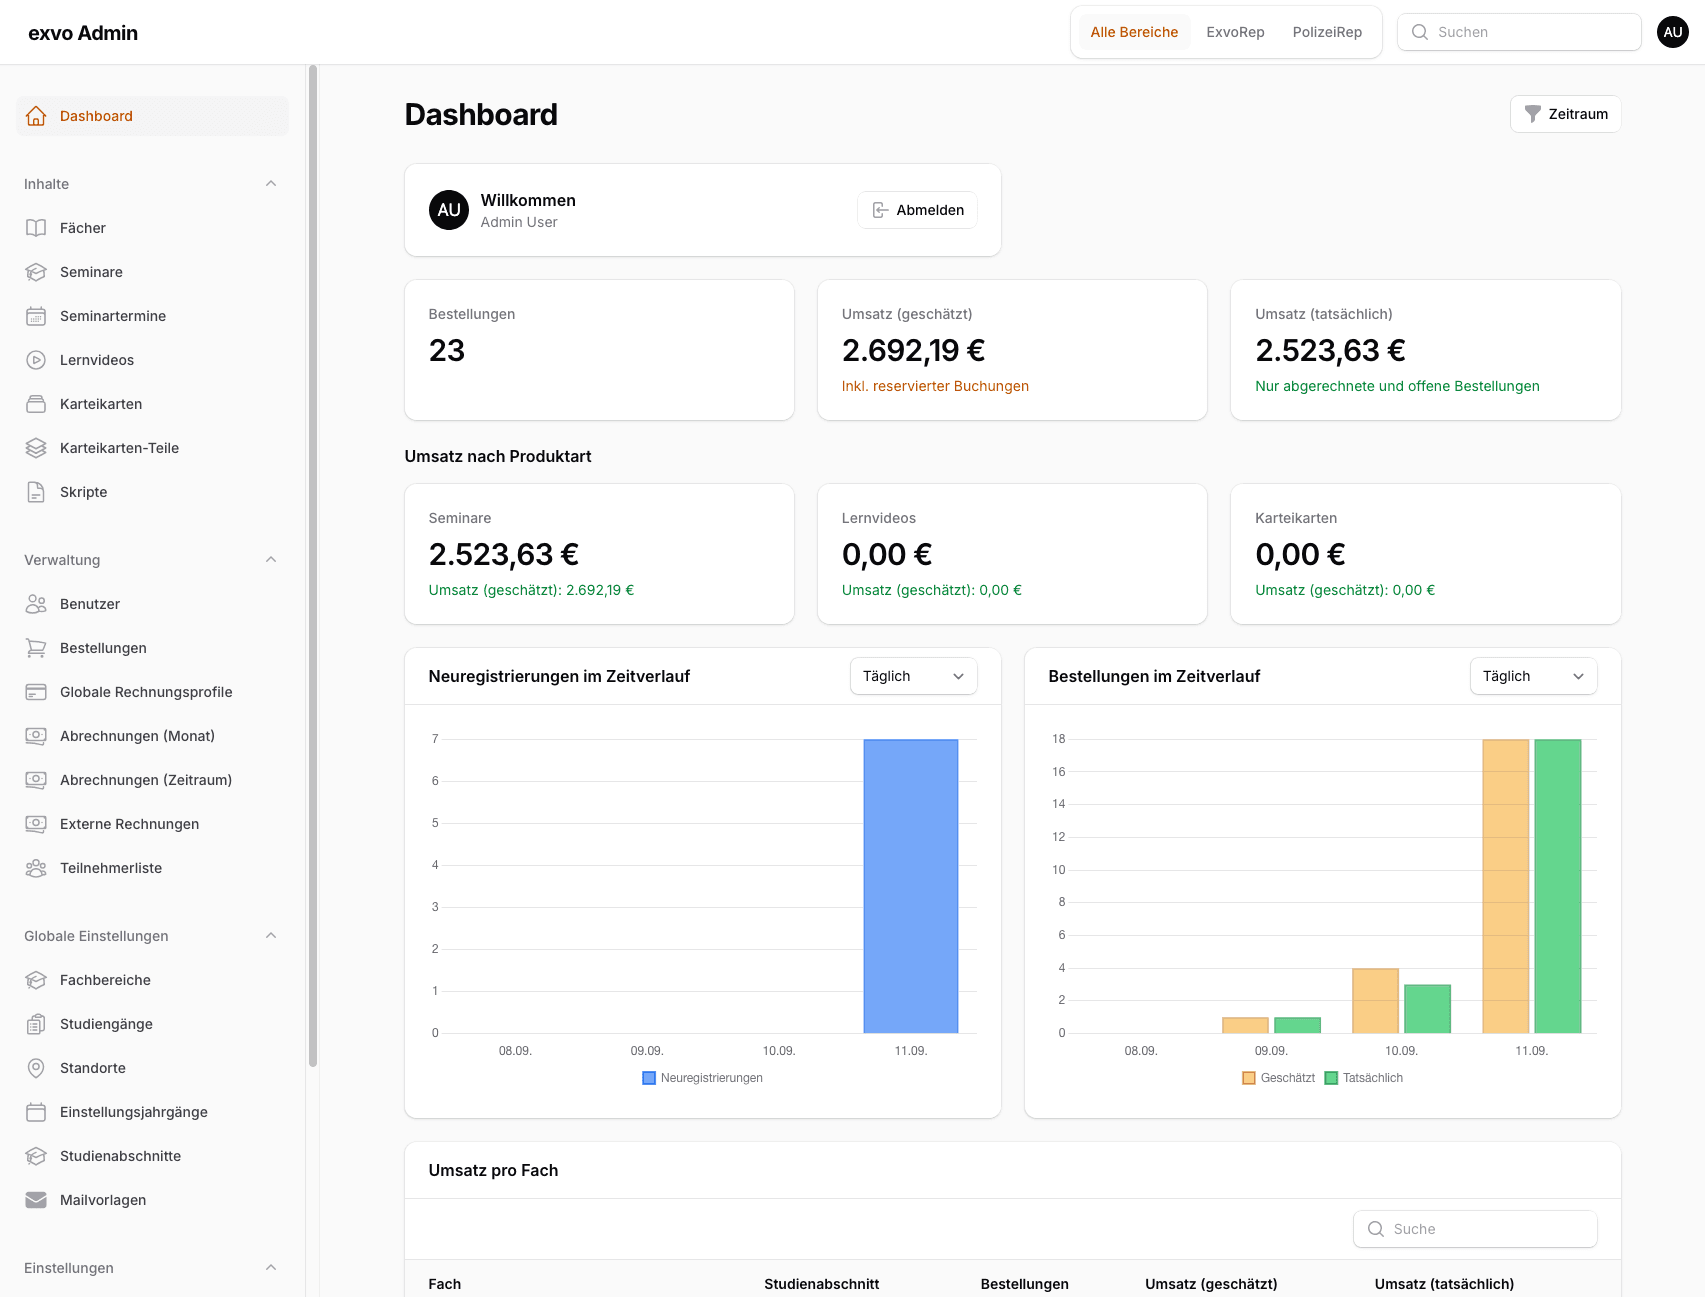Click the Dashboard home icon
This screenshot has height=1297, width=1705.
(x=36, y=116)
